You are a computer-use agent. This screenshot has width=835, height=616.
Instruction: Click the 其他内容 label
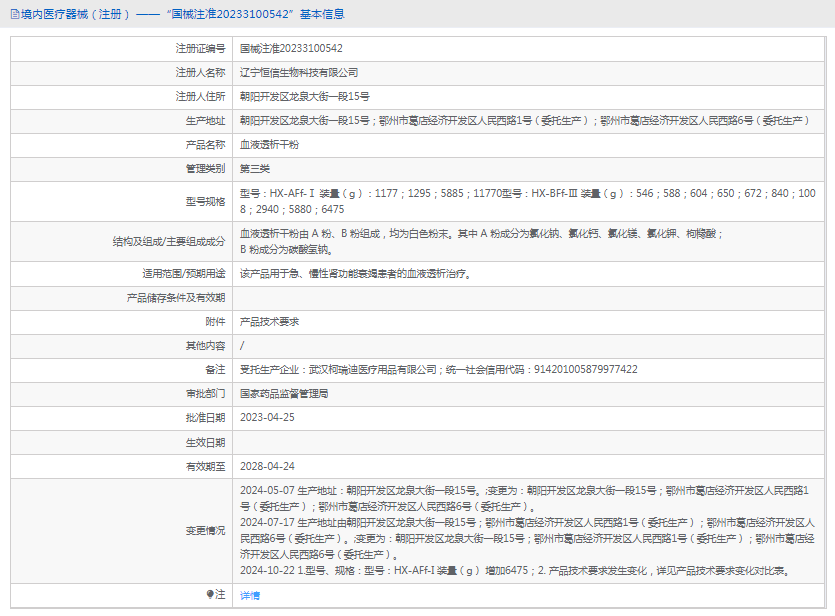205,346
